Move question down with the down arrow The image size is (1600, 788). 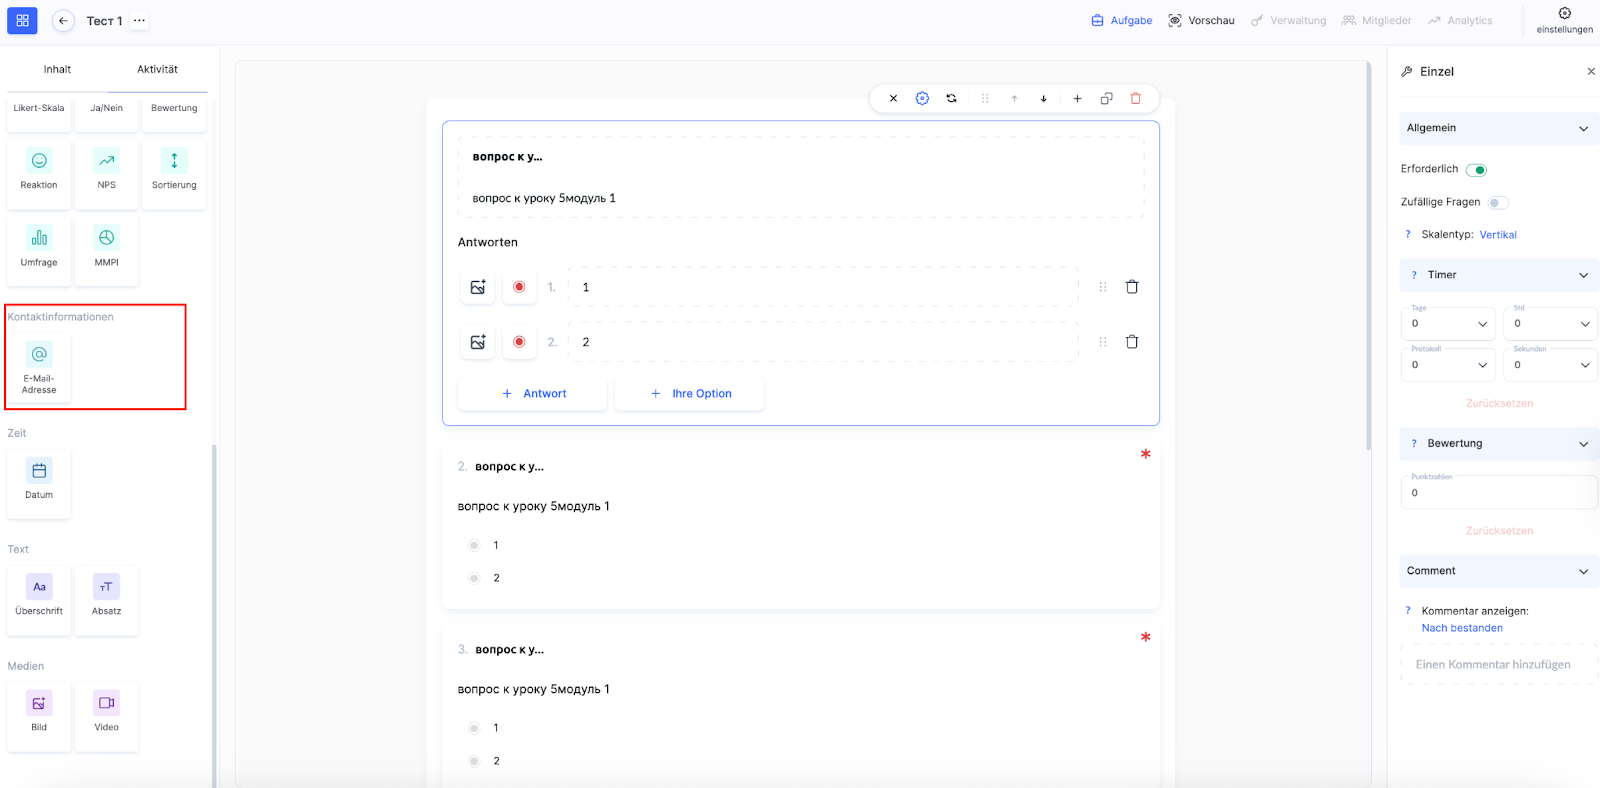[1043, 98]
